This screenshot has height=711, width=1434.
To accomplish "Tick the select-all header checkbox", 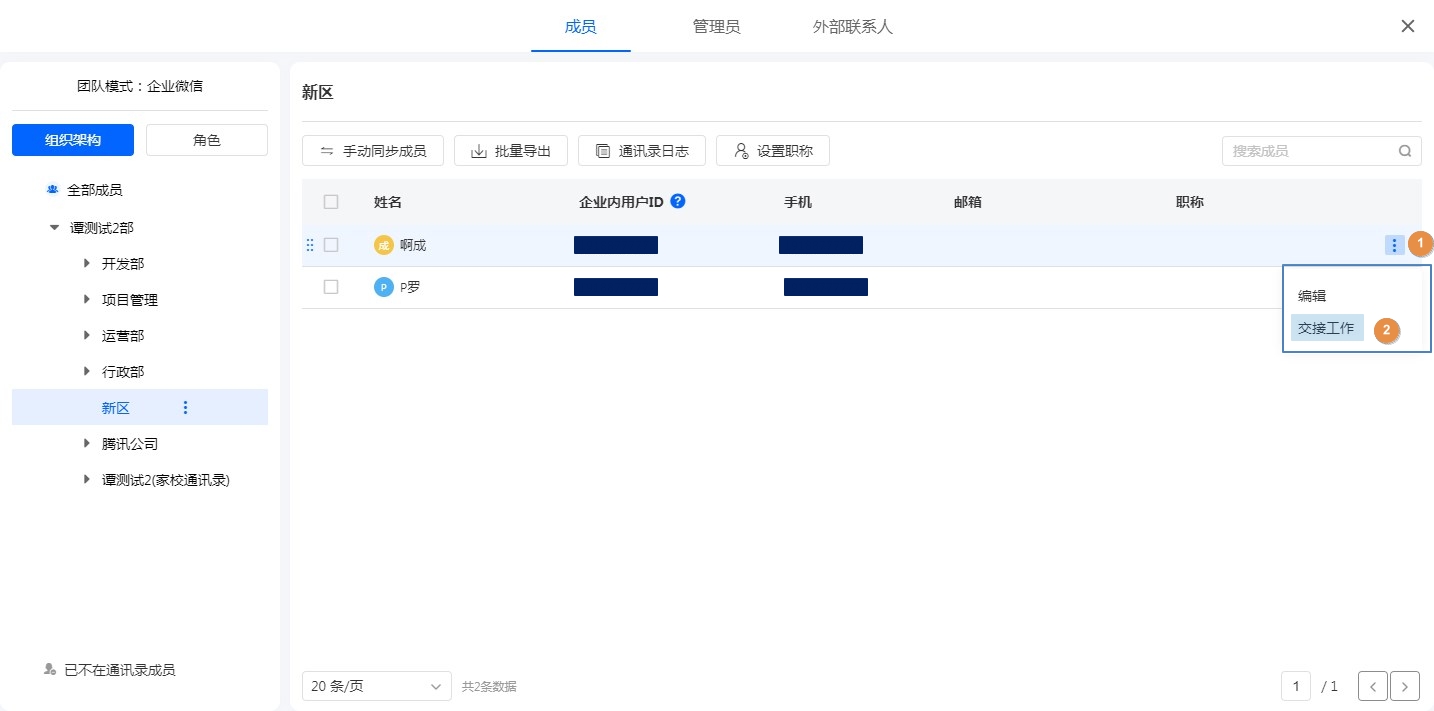I will coord(331,202).
